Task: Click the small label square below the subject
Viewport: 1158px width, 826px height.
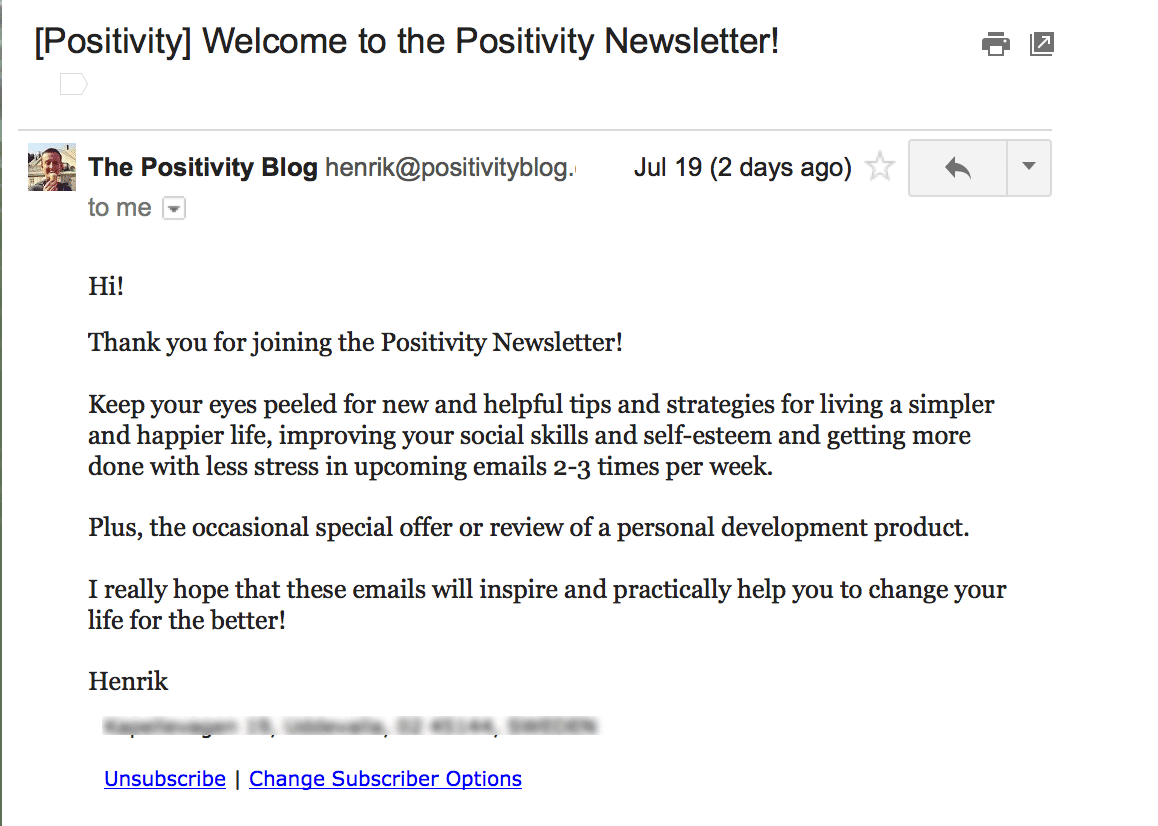Action: (x=73, y=84)
